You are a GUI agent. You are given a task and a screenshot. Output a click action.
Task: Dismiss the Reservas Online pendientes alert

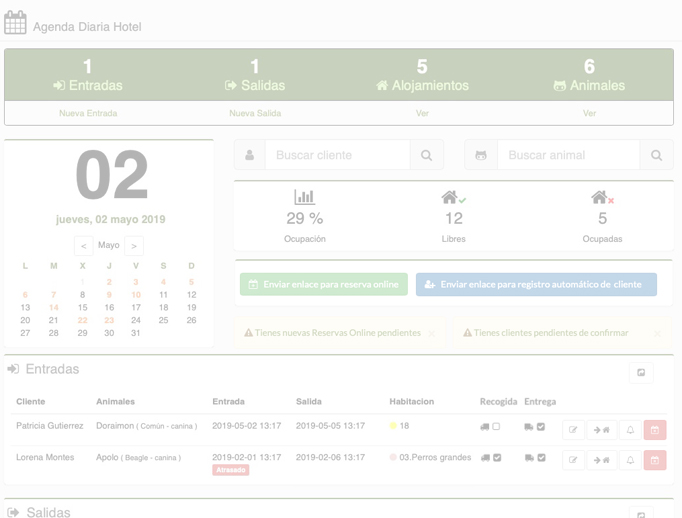click(431, 334)
